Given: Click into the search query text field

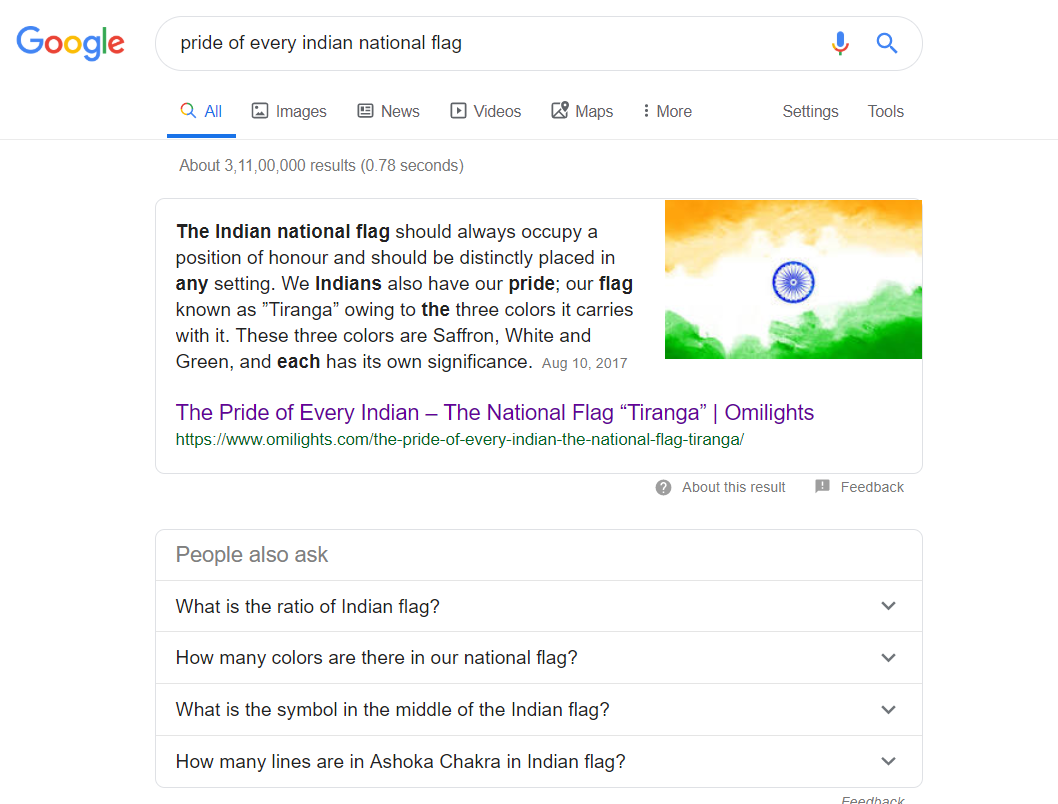Looking at the screenshot, I should 490,43.
